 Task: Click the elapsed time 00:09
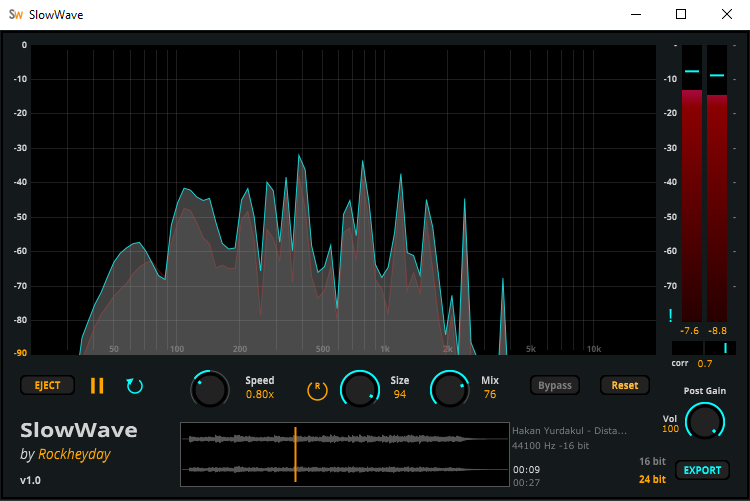[x=527, y=469]
